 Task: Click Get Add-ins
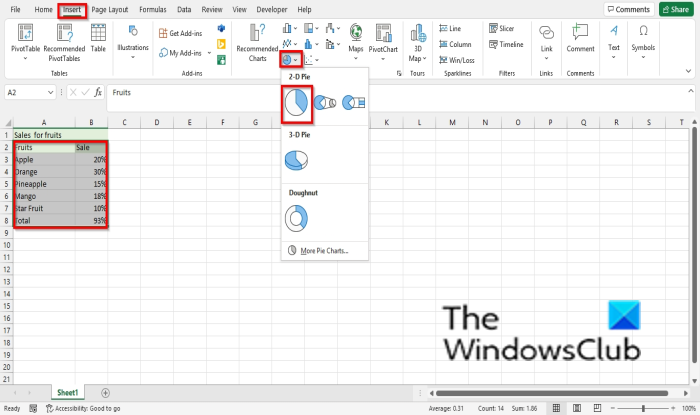coord(181,33)
